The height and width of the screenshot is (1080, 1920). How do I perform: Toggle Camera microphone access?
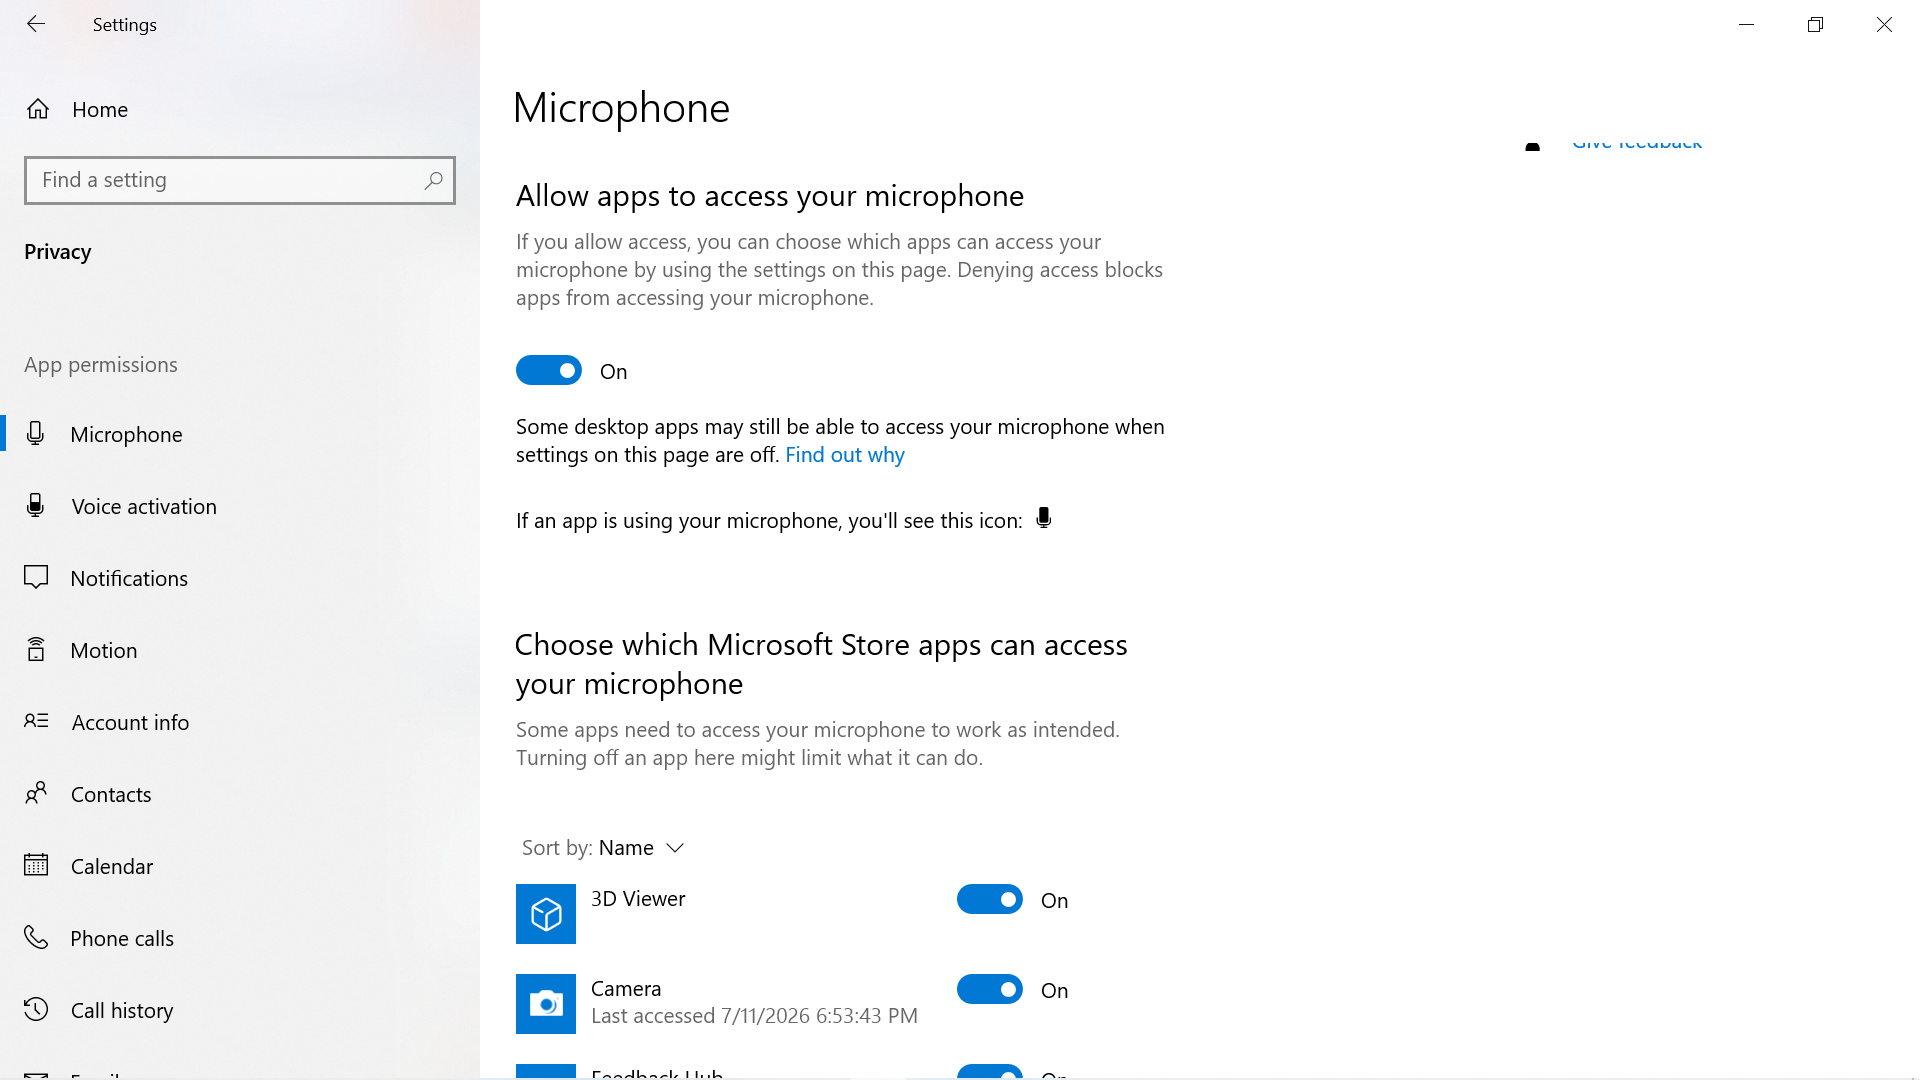tap(990, 990)
